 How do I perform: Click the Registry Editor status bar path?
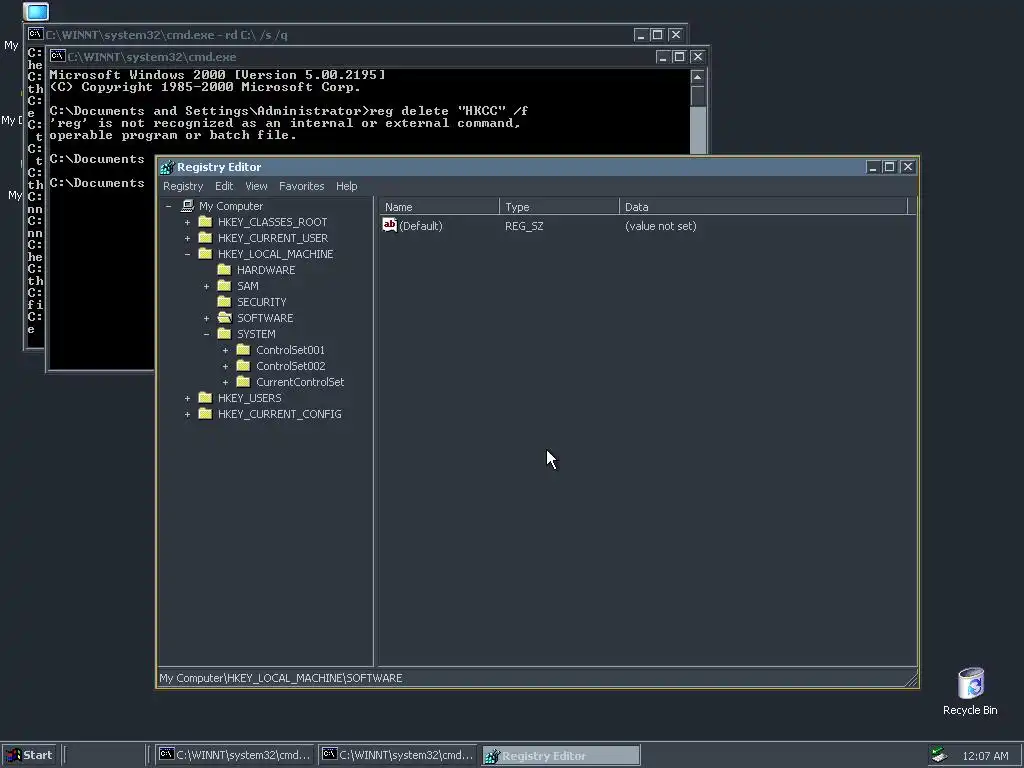tap(281, 678)
